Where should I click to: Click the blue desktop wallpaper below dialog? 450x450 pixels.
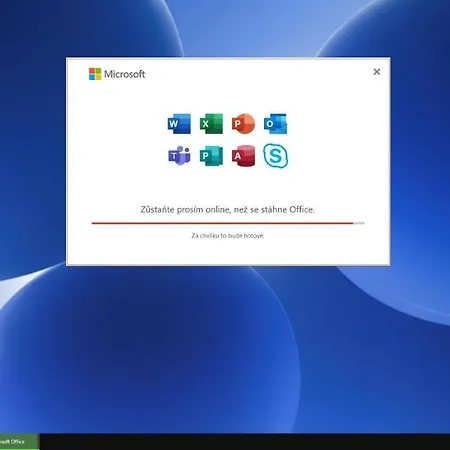225,350
